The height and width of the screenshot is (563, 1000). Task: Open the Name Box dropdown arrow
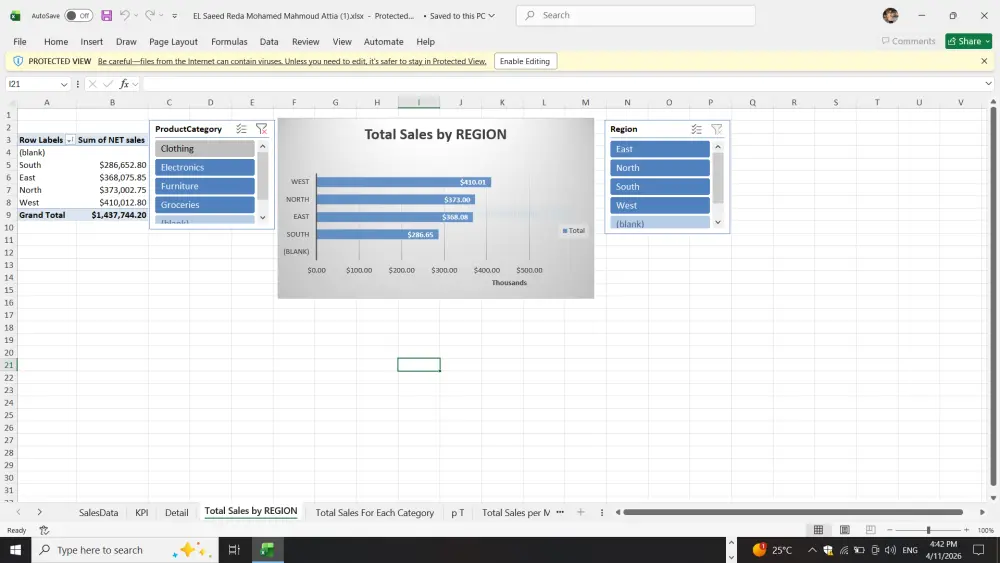coord(64,84)
